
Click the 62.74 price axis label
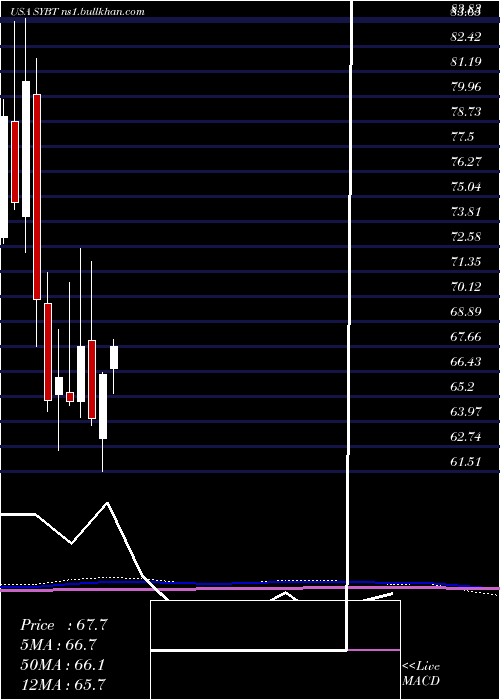click(466, 437)
